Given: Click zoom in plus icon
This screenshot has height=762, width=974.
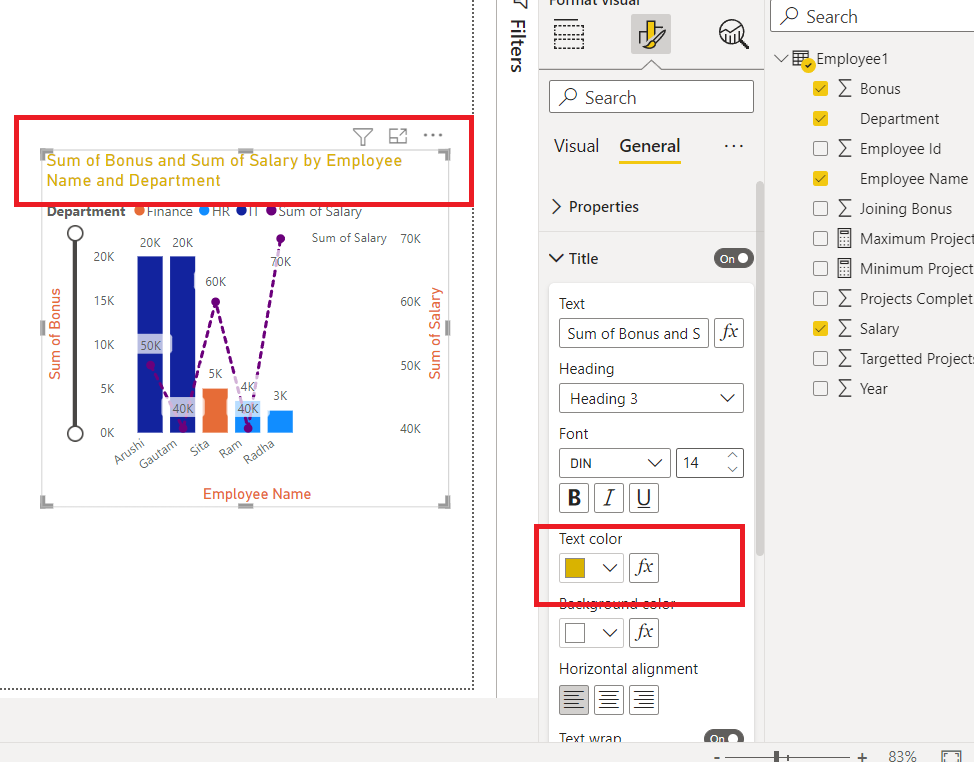Looking at the screenshot, I should (862, 756).
